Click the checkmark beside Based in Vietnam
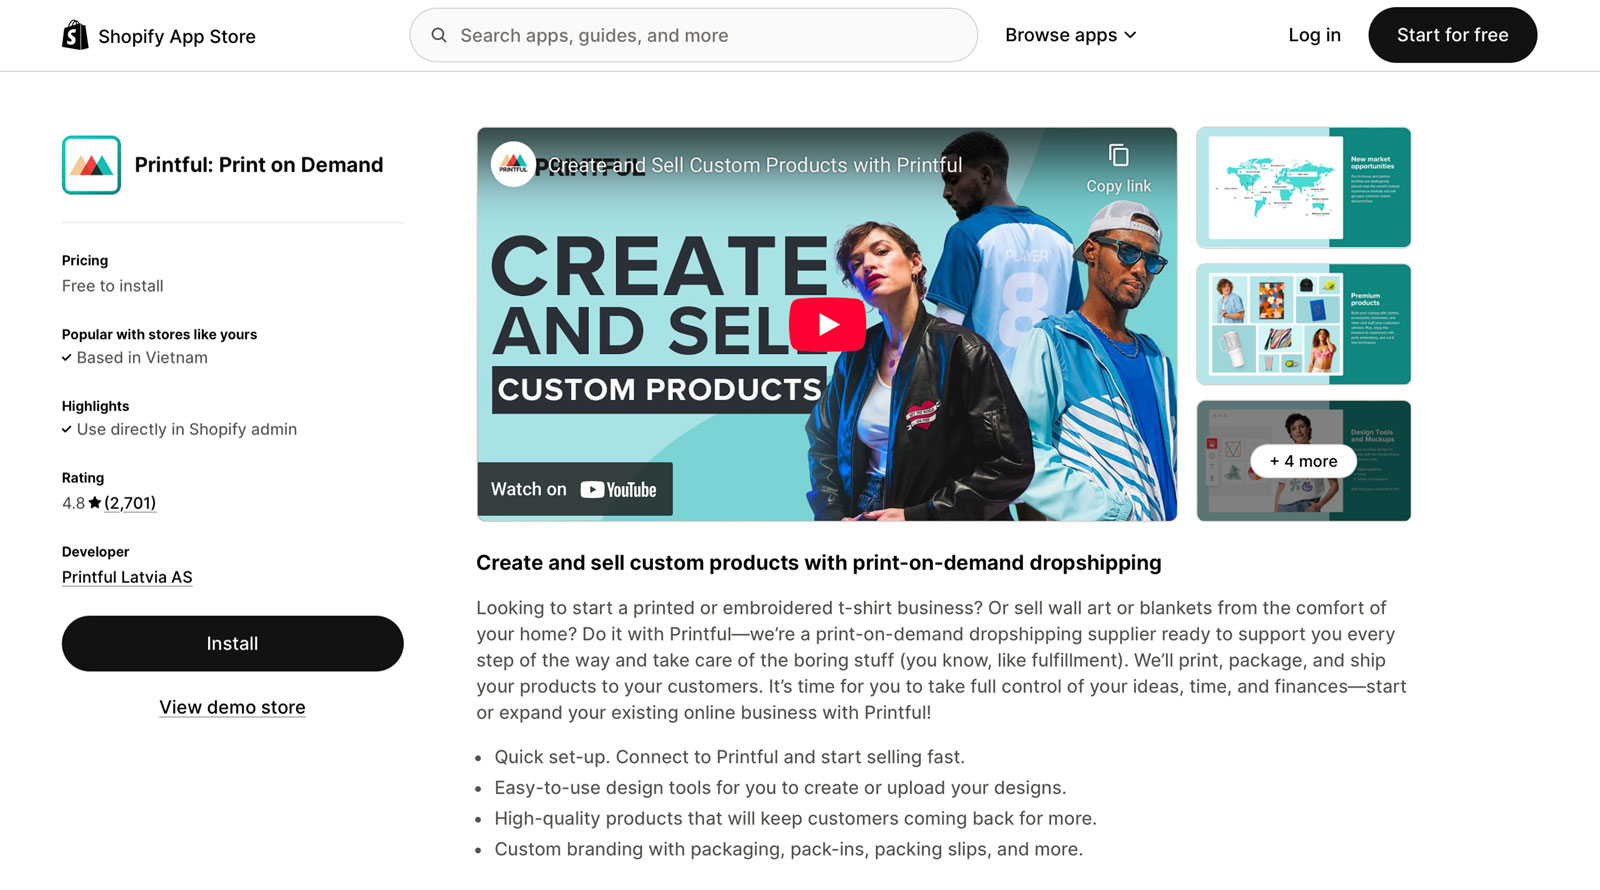Viewport: 1600px width, 890px height. [66, 358]
